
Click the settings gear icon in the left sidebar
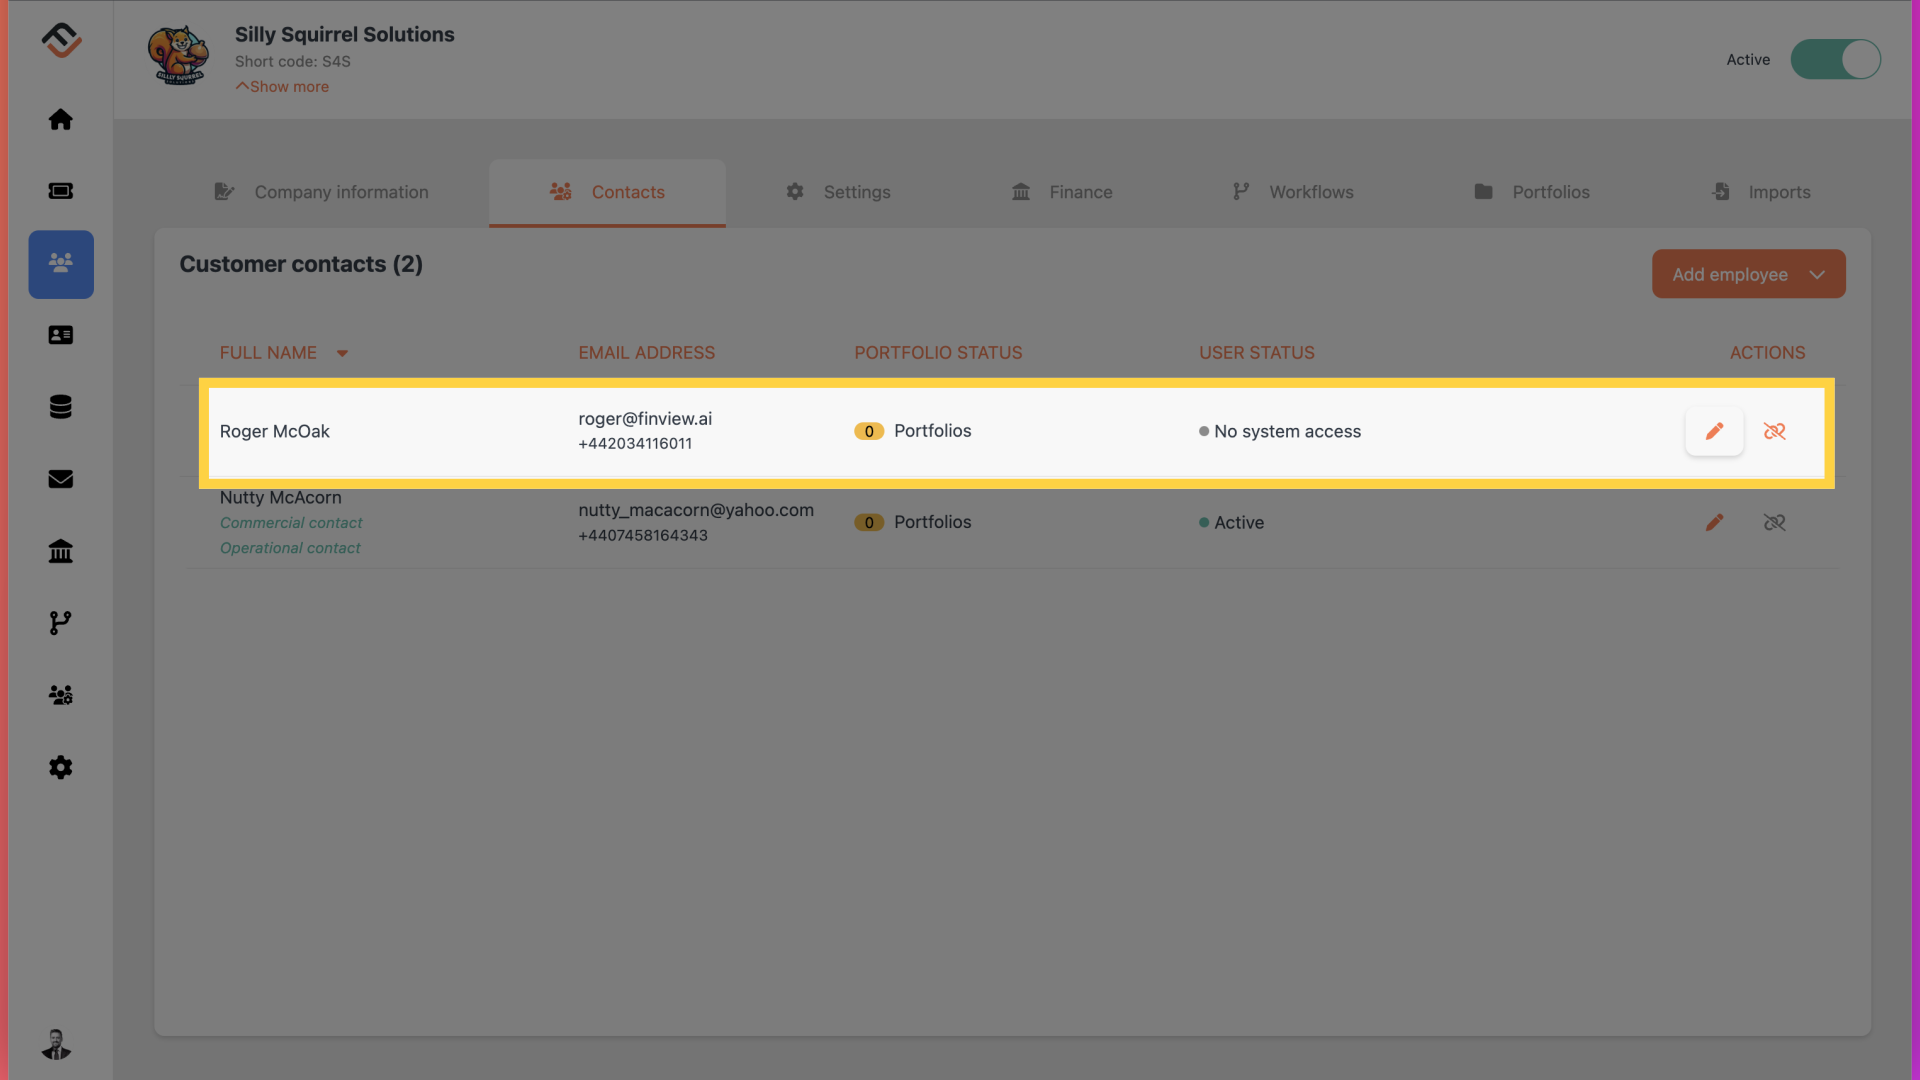click(61, 767)
